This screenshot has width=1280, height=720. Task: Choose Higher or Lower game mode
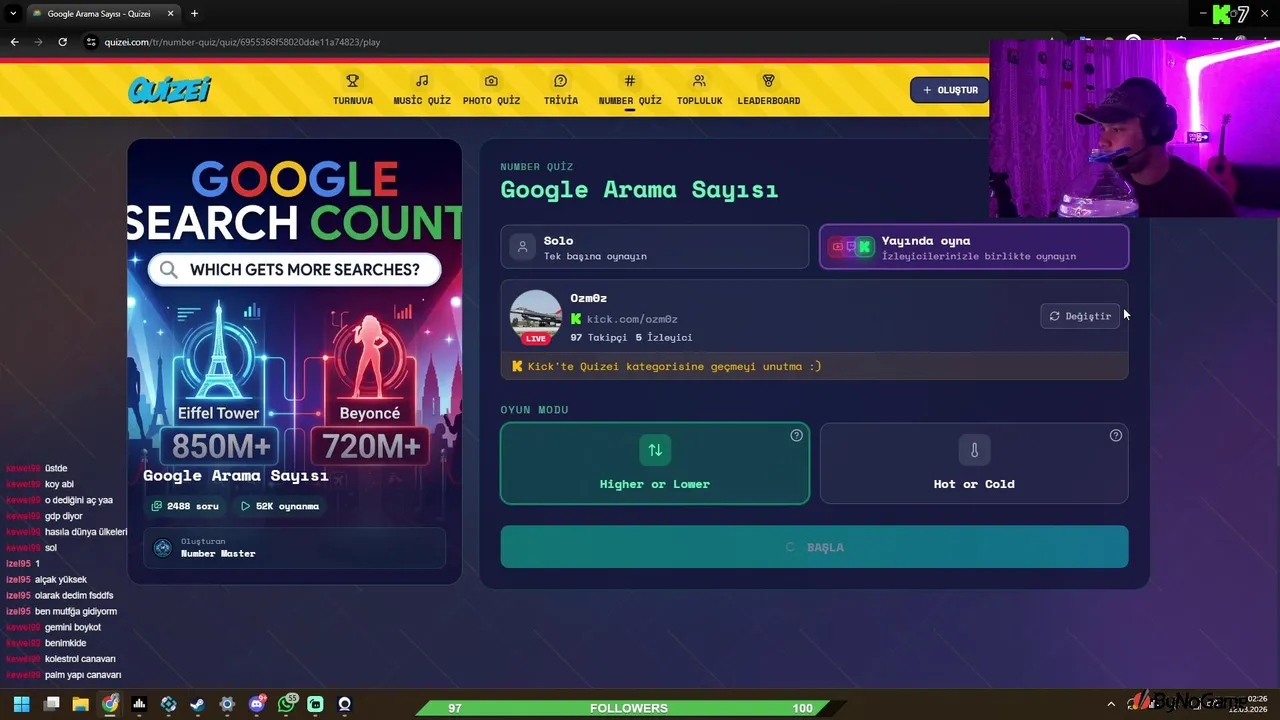pyautogui.click(x=655, y=463)
